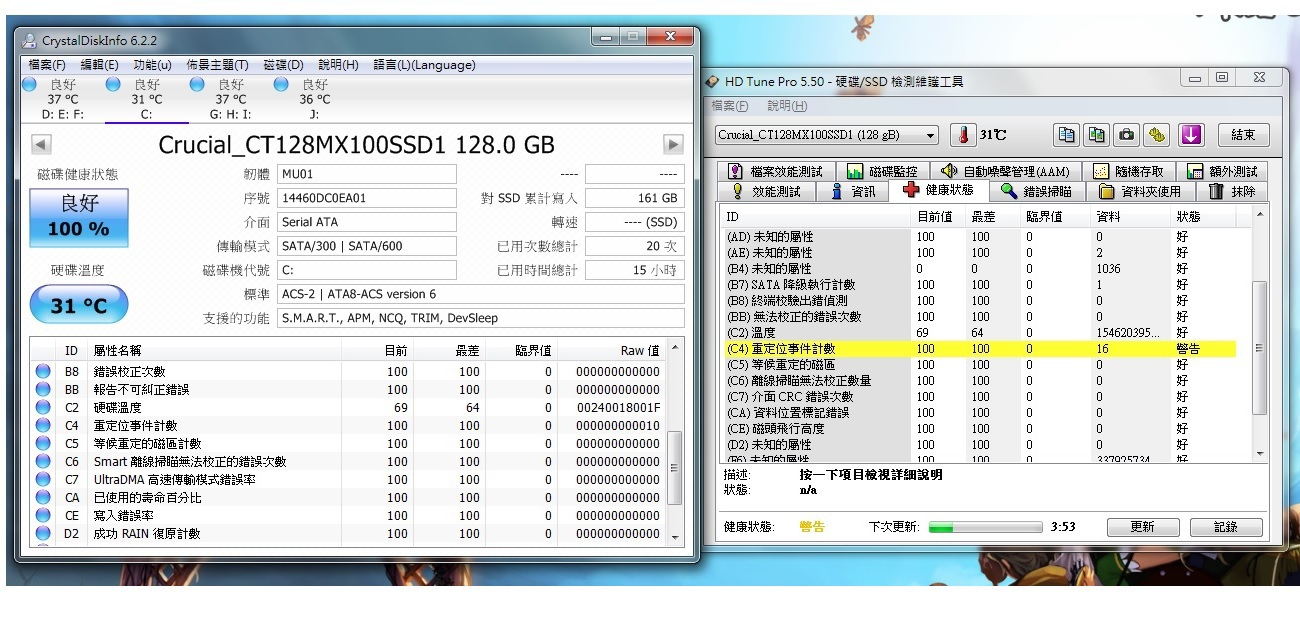This screenshot has height=630, width=1300.
Task: Open 資料夾使用 tab
Action: pyautogui.click(x=1140, y=191)
